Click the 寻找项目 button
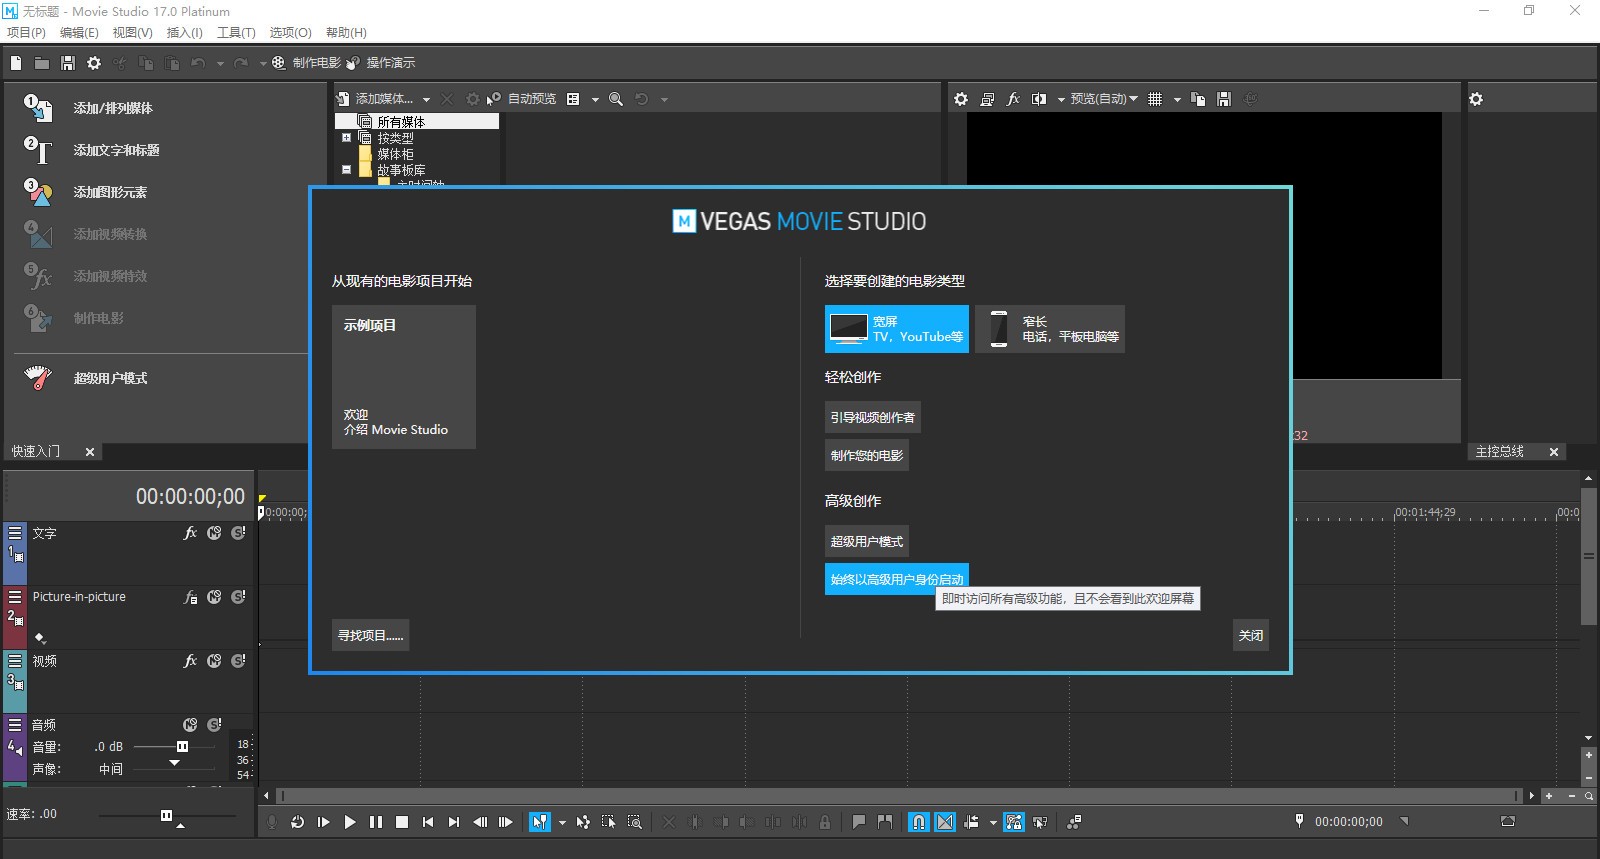 pos(370,636)
